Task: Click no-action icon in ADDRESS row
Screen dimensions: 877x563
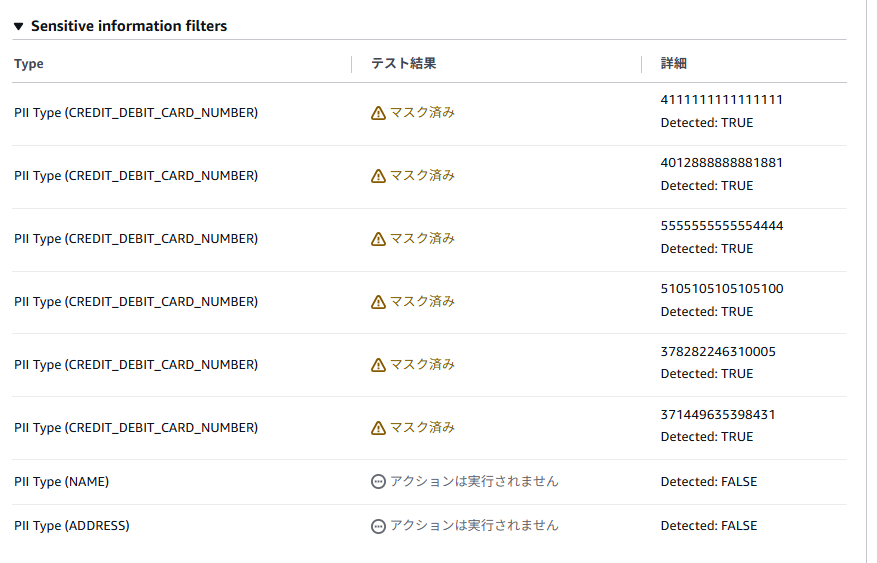Action: [x=378, y=526]
